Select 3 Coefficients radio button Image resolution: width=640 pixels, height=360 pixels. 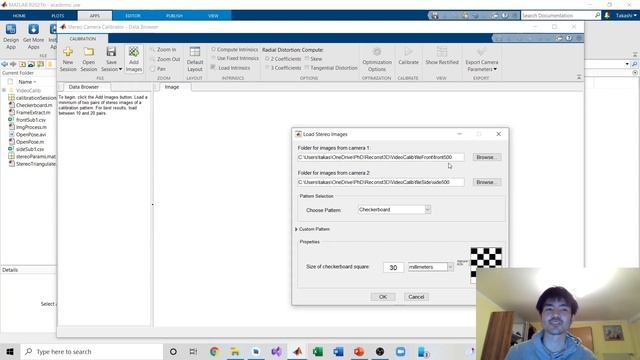(267, 68)
